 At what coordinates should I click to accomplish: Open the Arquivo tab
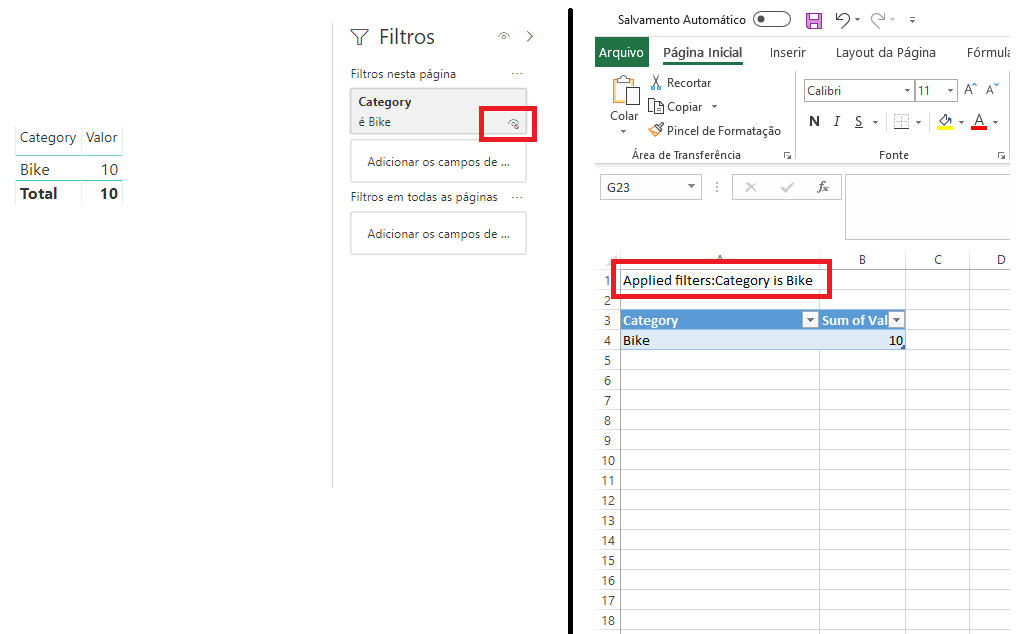tap(621, 52)
